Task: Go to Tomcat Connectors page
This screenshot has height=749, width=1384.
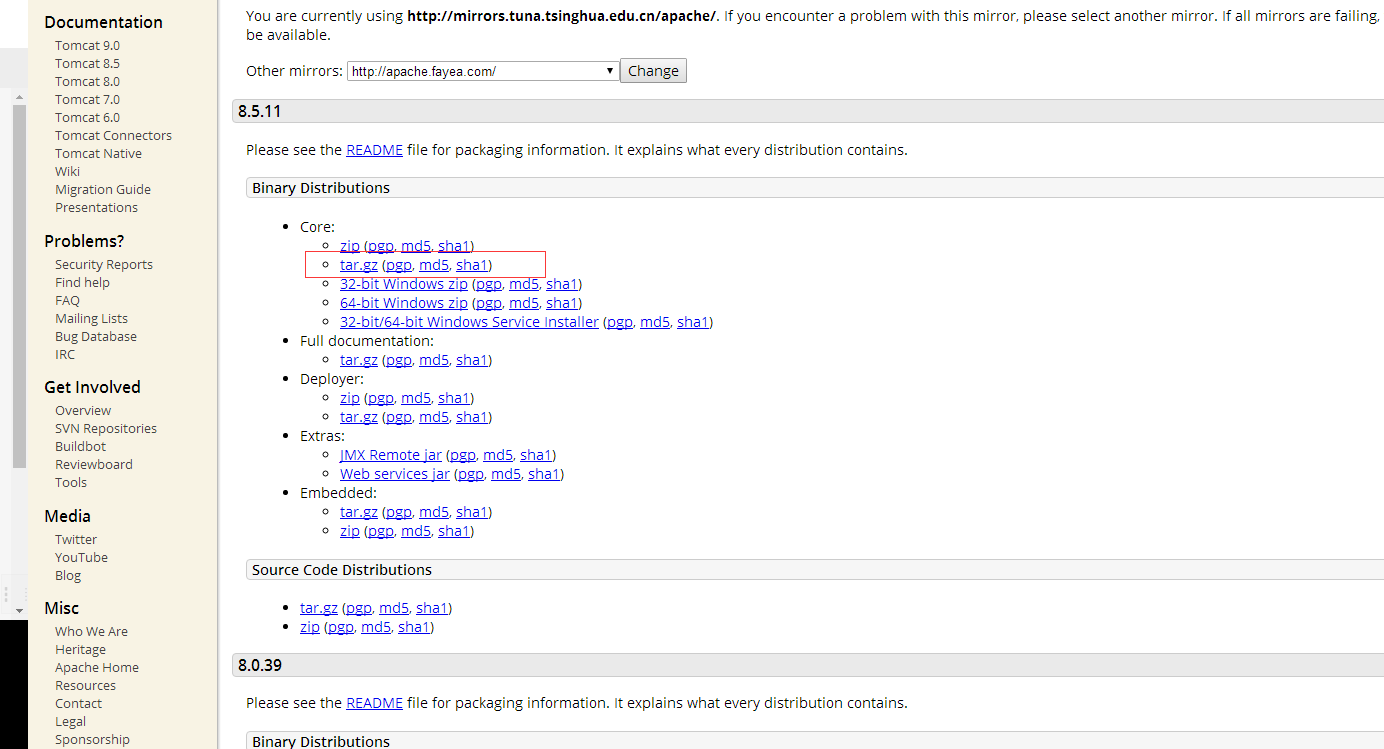Action: pyautogui.click(x=113, y=136)
